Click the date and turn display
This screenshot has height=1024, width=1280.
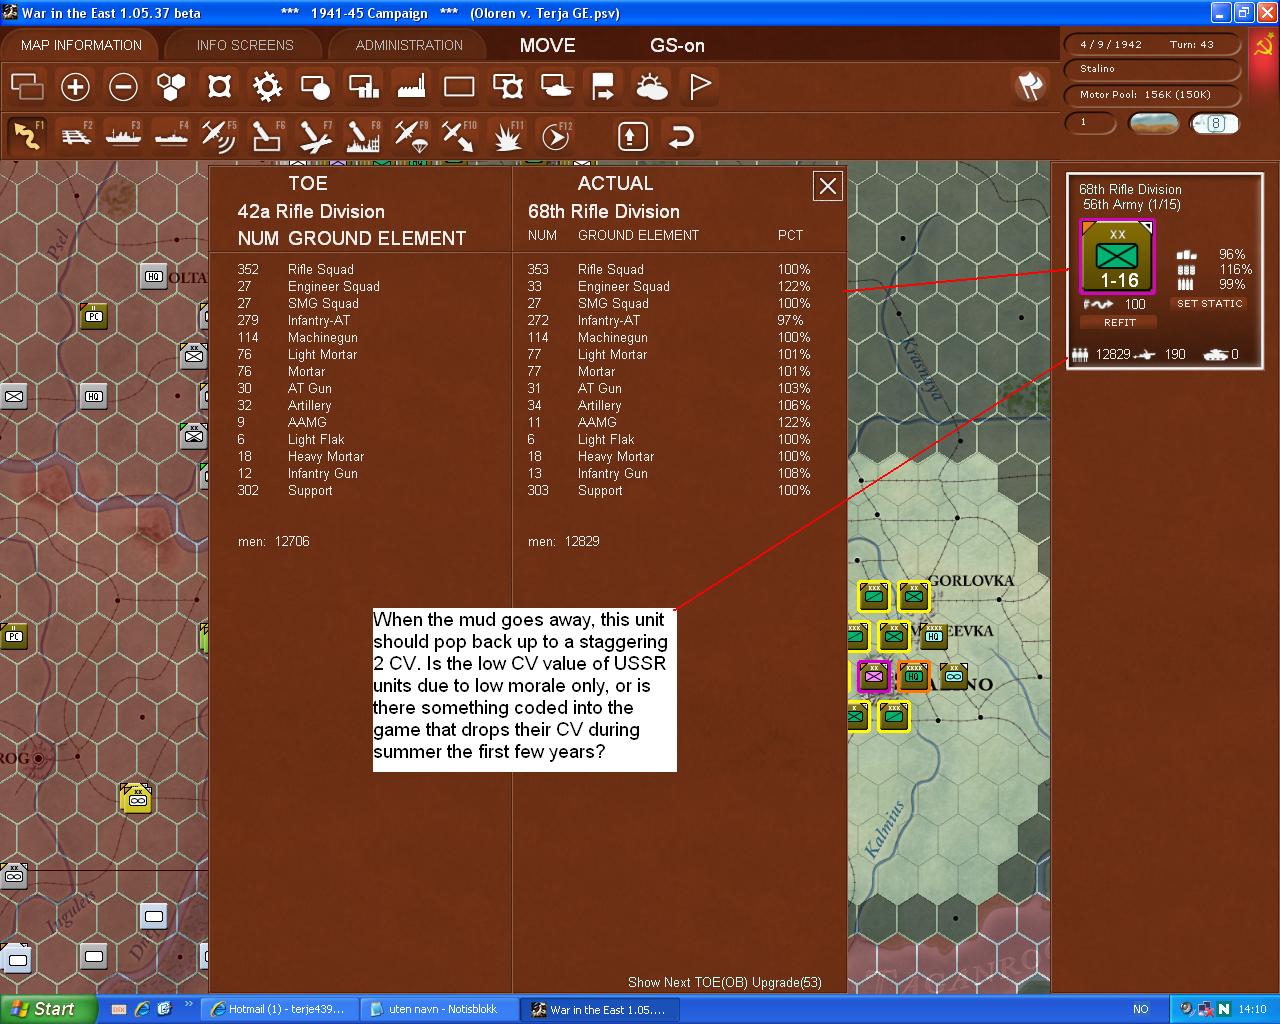click(1152, 45)
